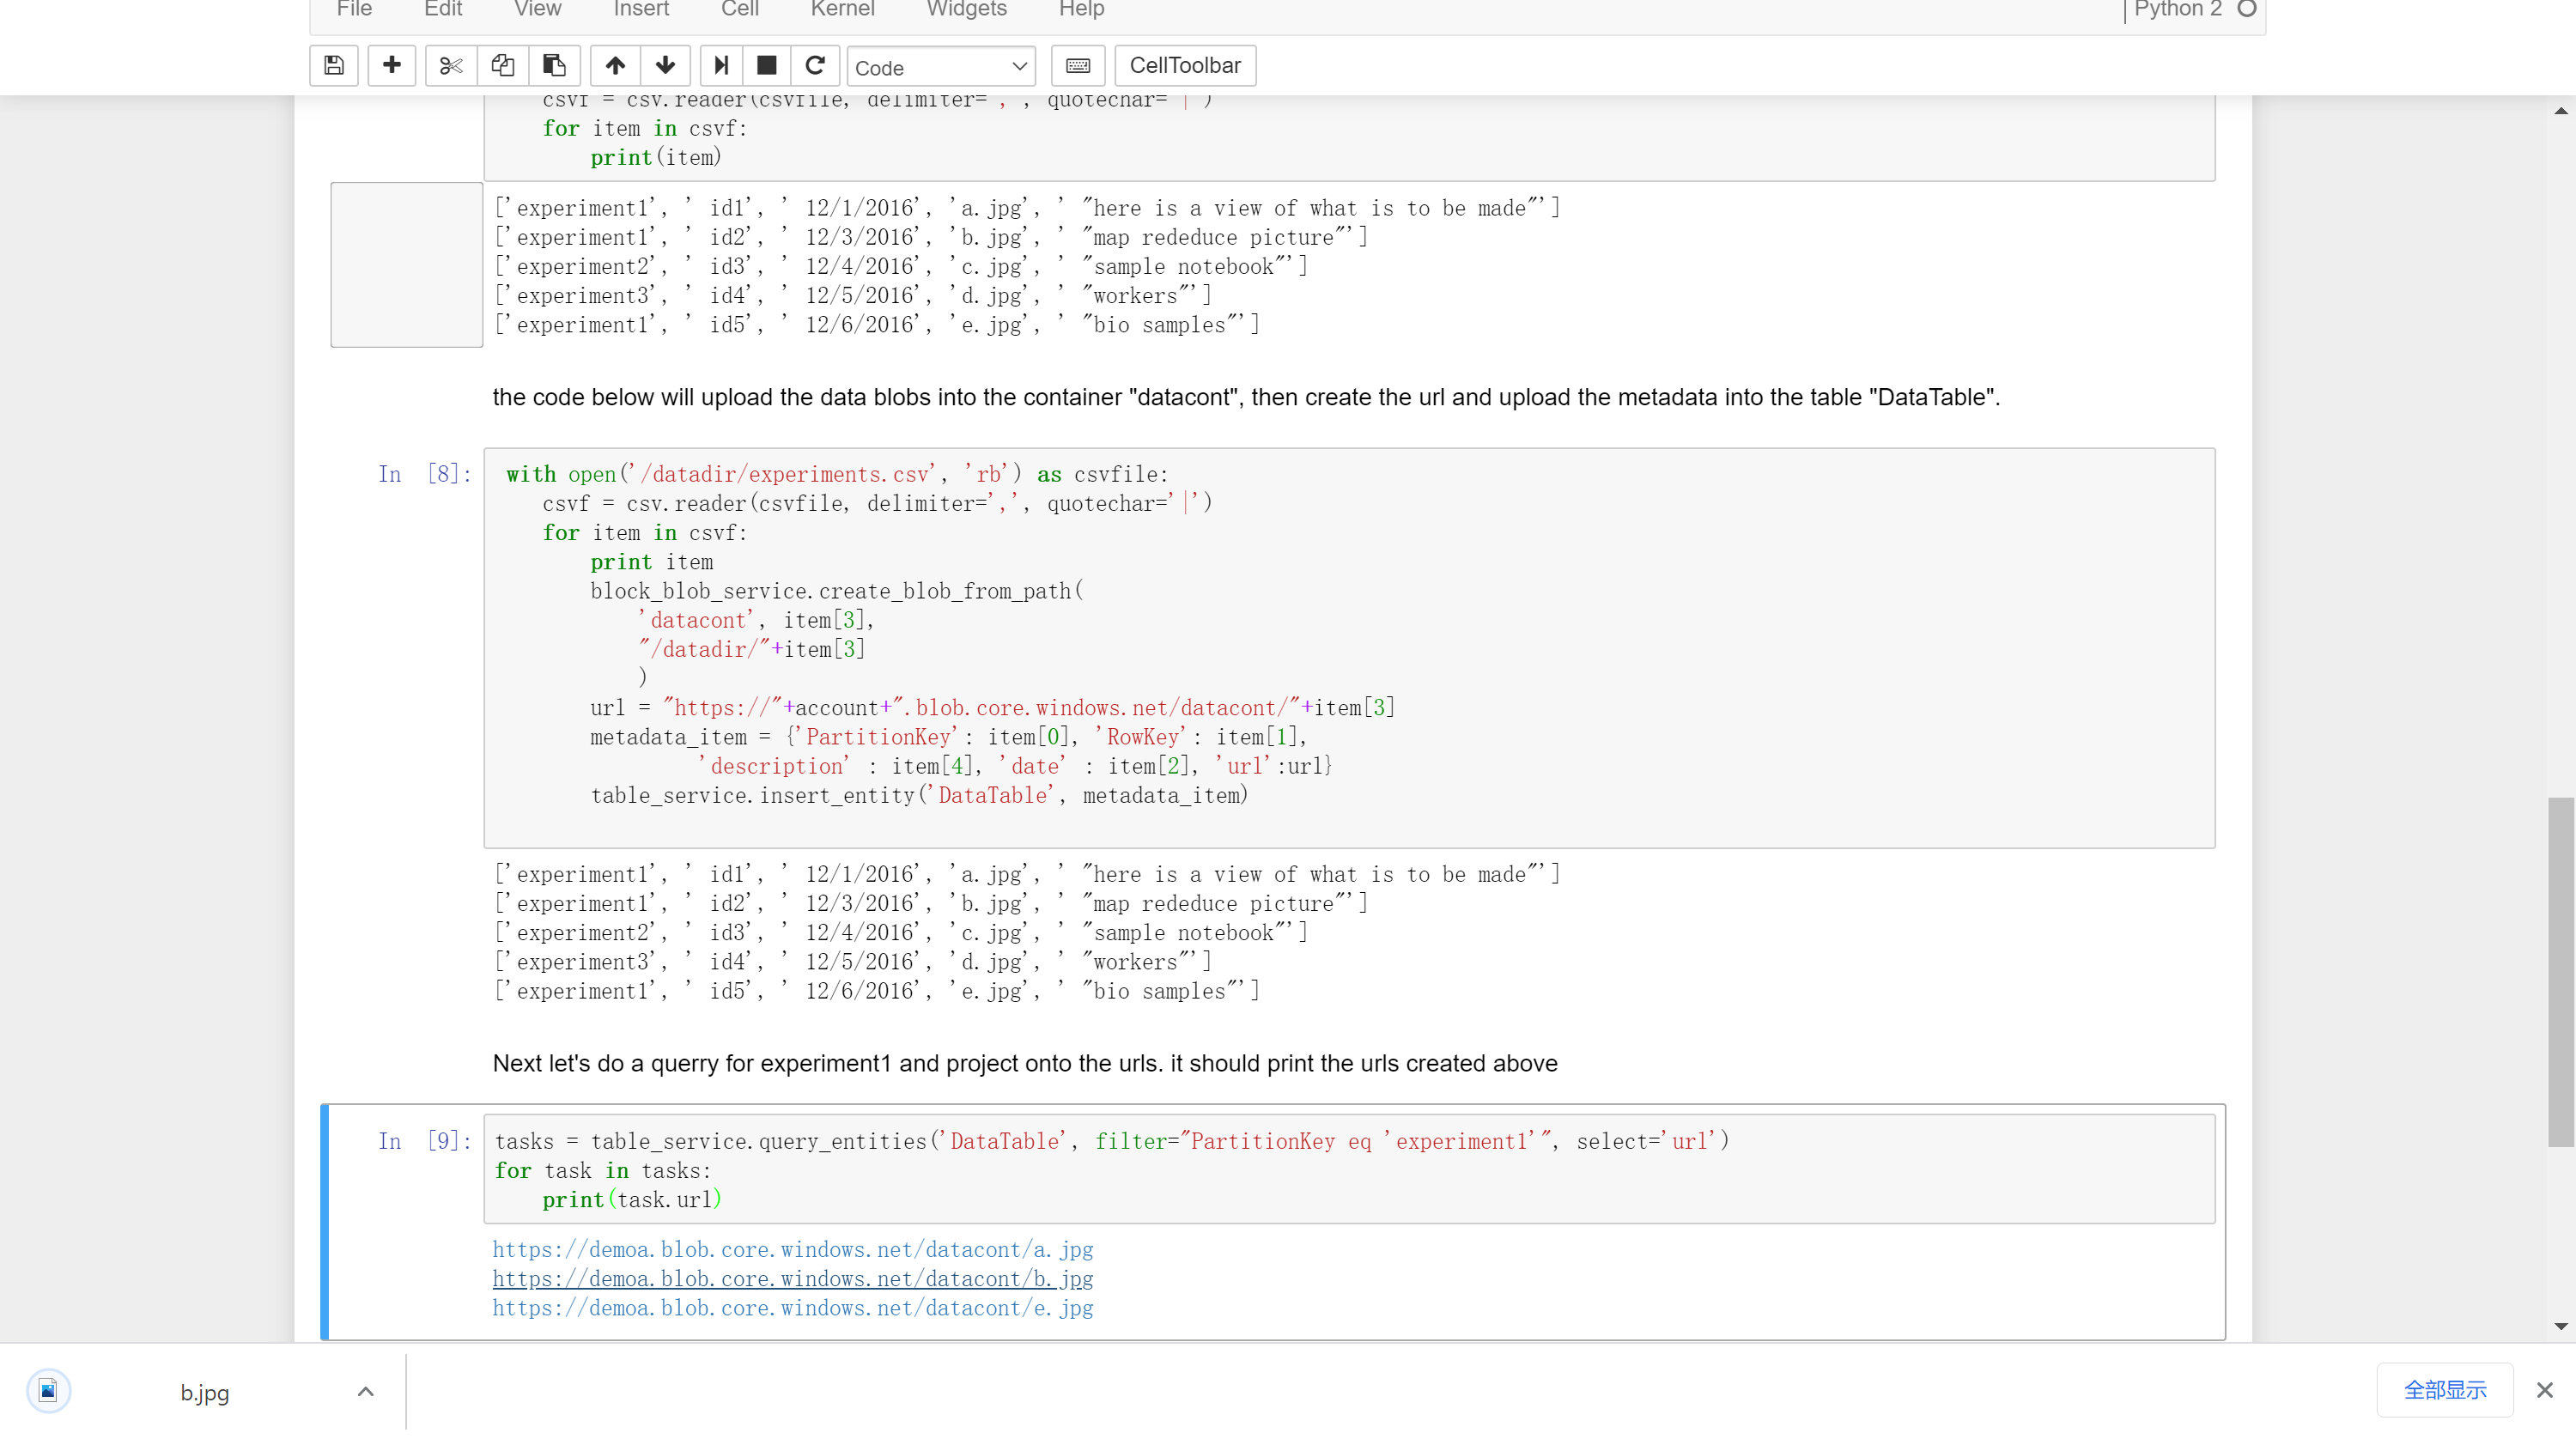Run cell with the step-forward icon

721,66
